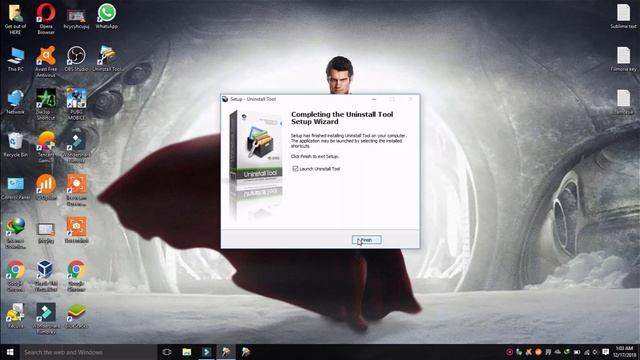Select the This PC desktop icon
640x360 pixels.
pos(16,60)
